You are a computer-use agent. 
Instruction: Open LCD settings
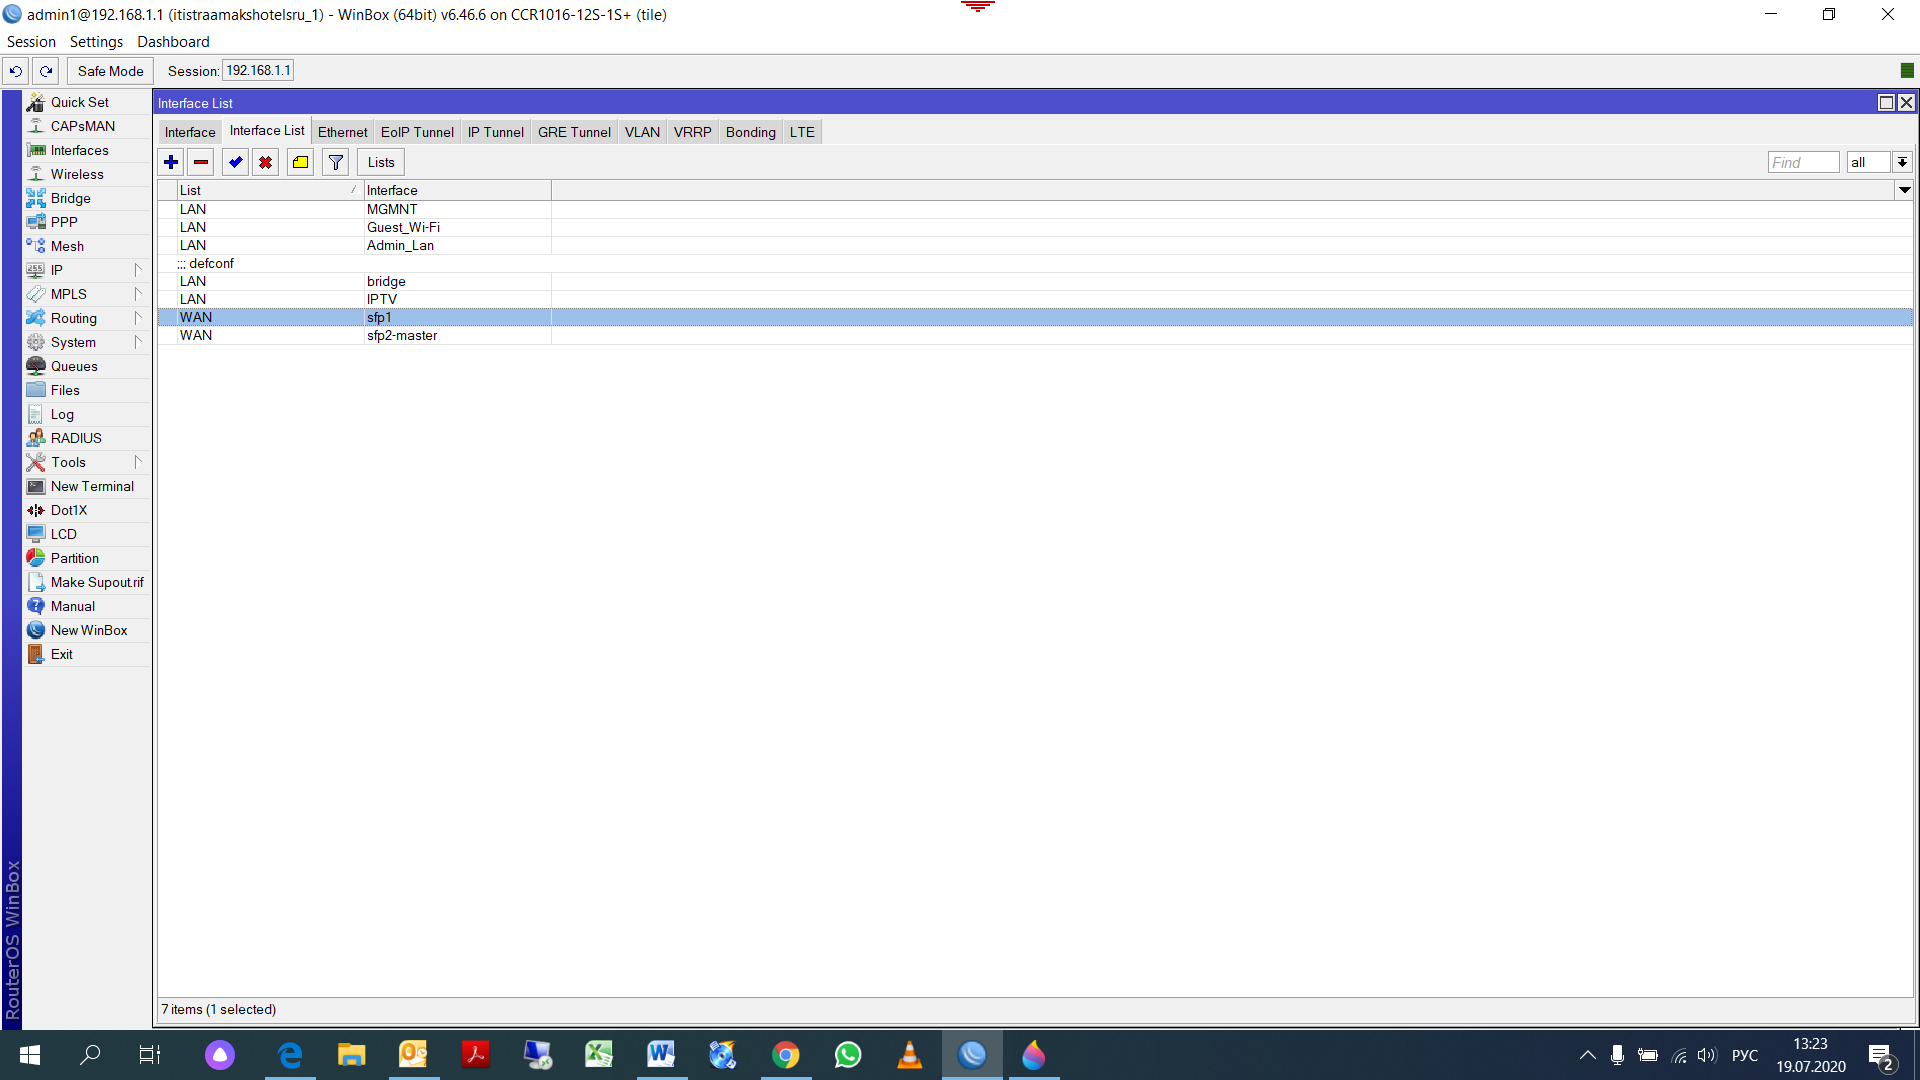pyautogui.click(x=87, y=534)
